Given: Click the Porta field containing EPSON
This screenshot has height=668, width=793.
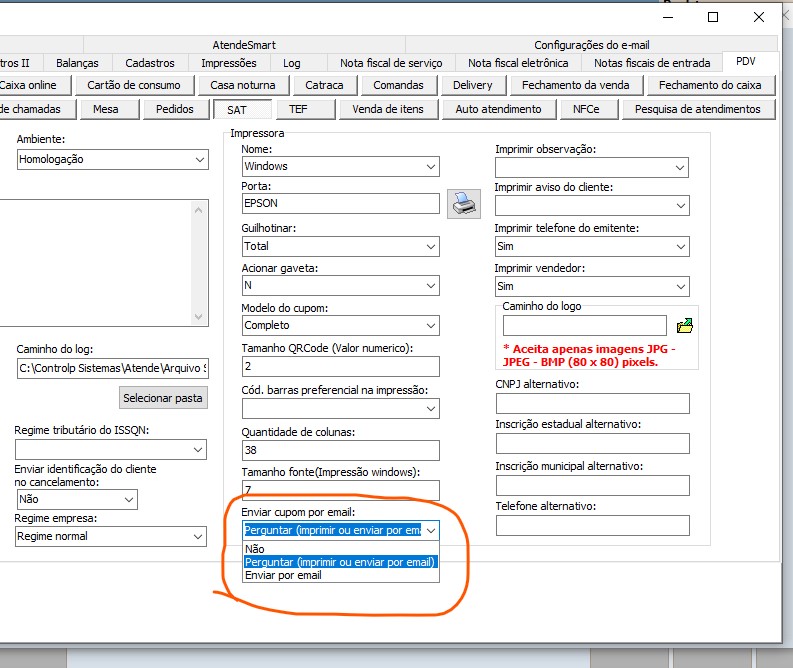Looking at the screenshot, I should tap(340, 203).
